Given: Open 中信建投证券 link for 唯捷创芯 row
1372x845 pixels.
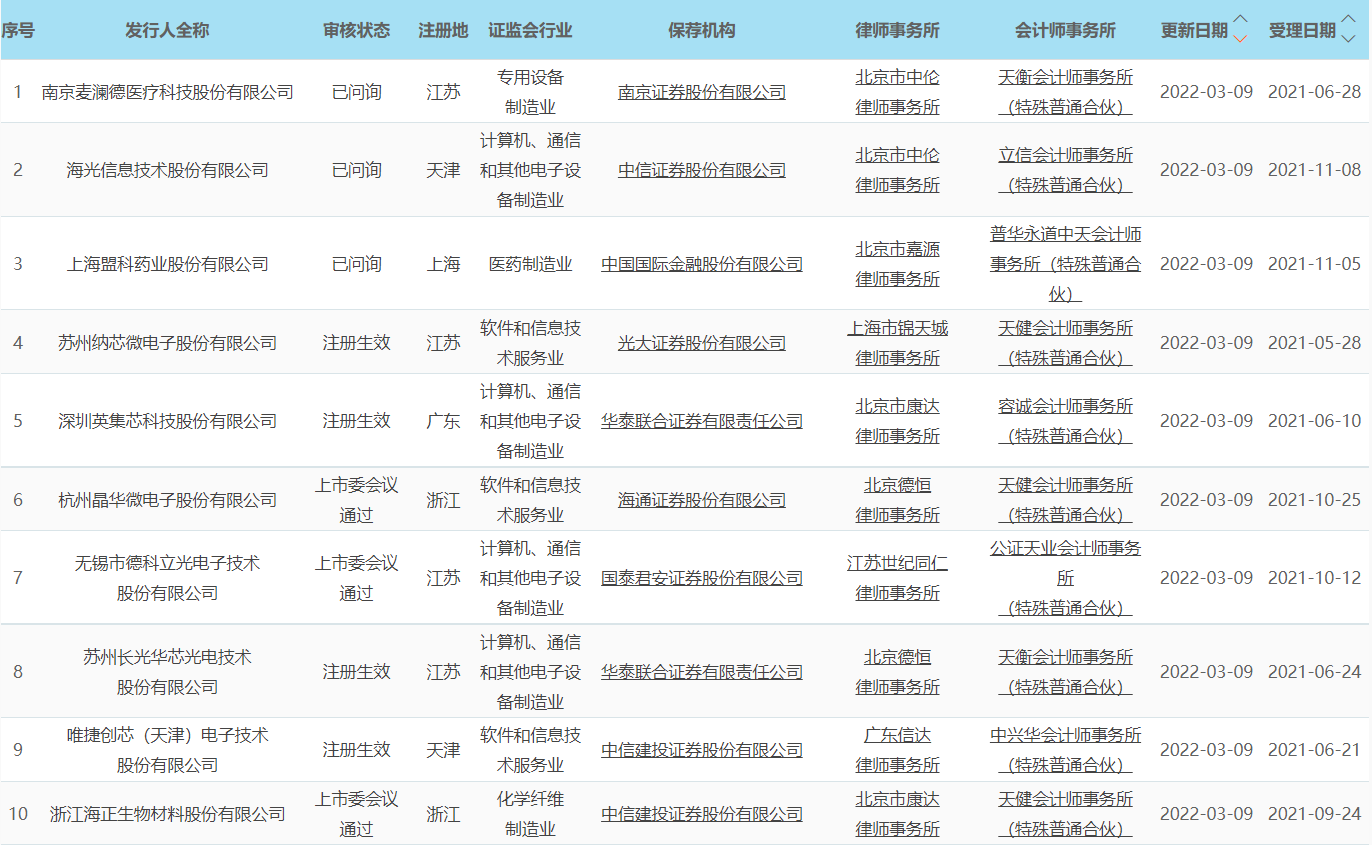Looking at the screenshot, I should tap(702, 750).
